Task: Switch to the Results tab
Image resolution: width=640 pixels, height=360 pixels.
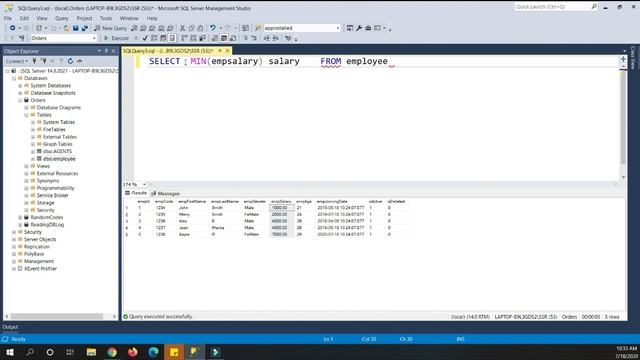Action: coord(136,193)
